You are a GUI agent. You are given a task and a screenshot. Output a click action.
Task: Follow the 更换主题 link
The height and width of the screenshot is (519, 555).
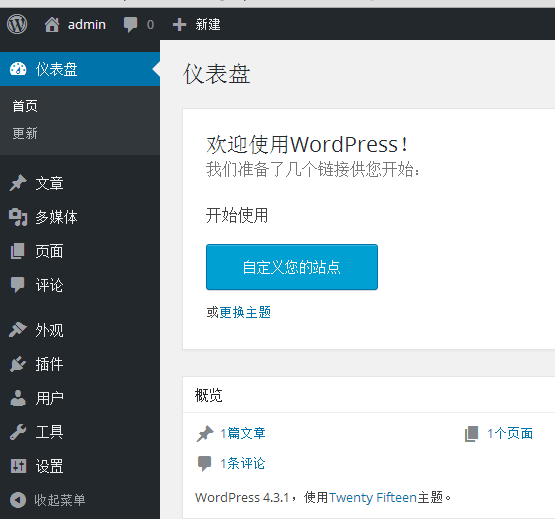coord(245,312)
